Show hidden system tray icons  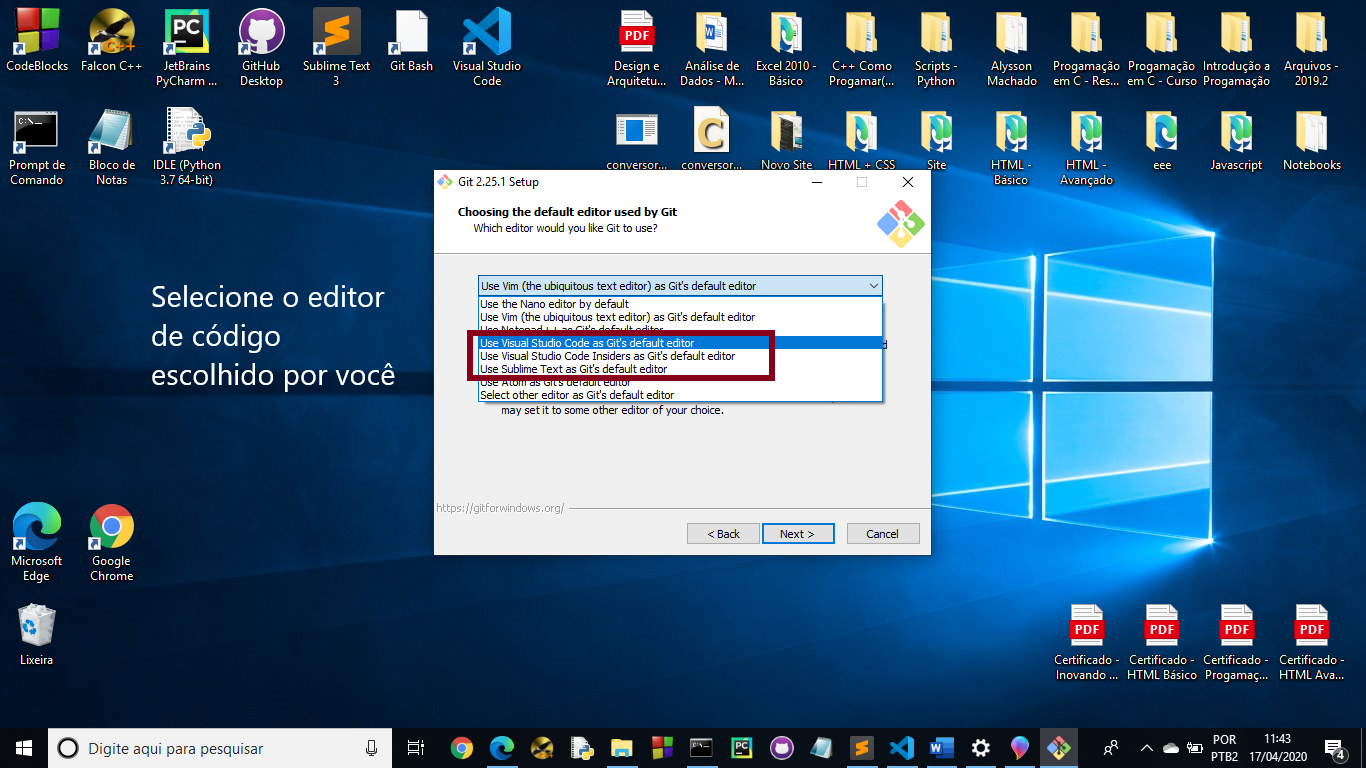(1147, 748)
